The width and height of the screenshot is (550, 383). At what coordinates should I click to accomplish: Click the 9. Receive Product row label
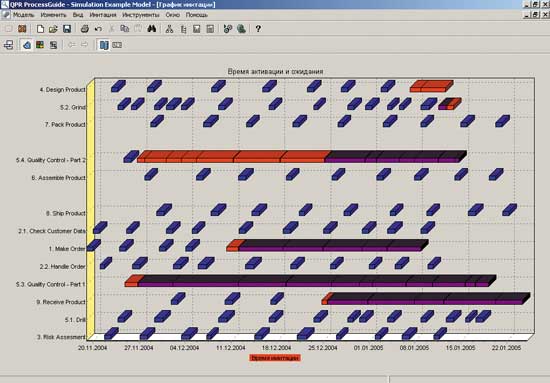pyautogui.click(x=61, y=302)
